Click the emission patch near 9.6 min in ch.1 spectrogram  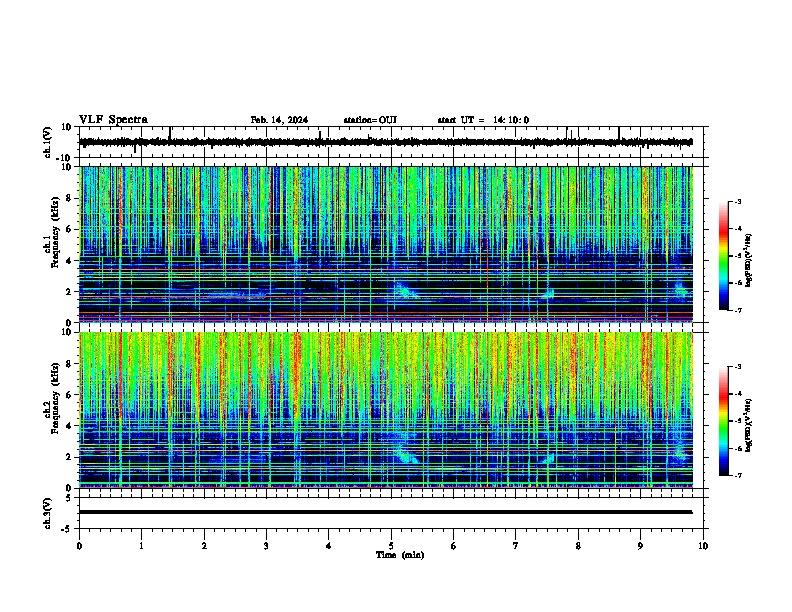click(681, 290)
